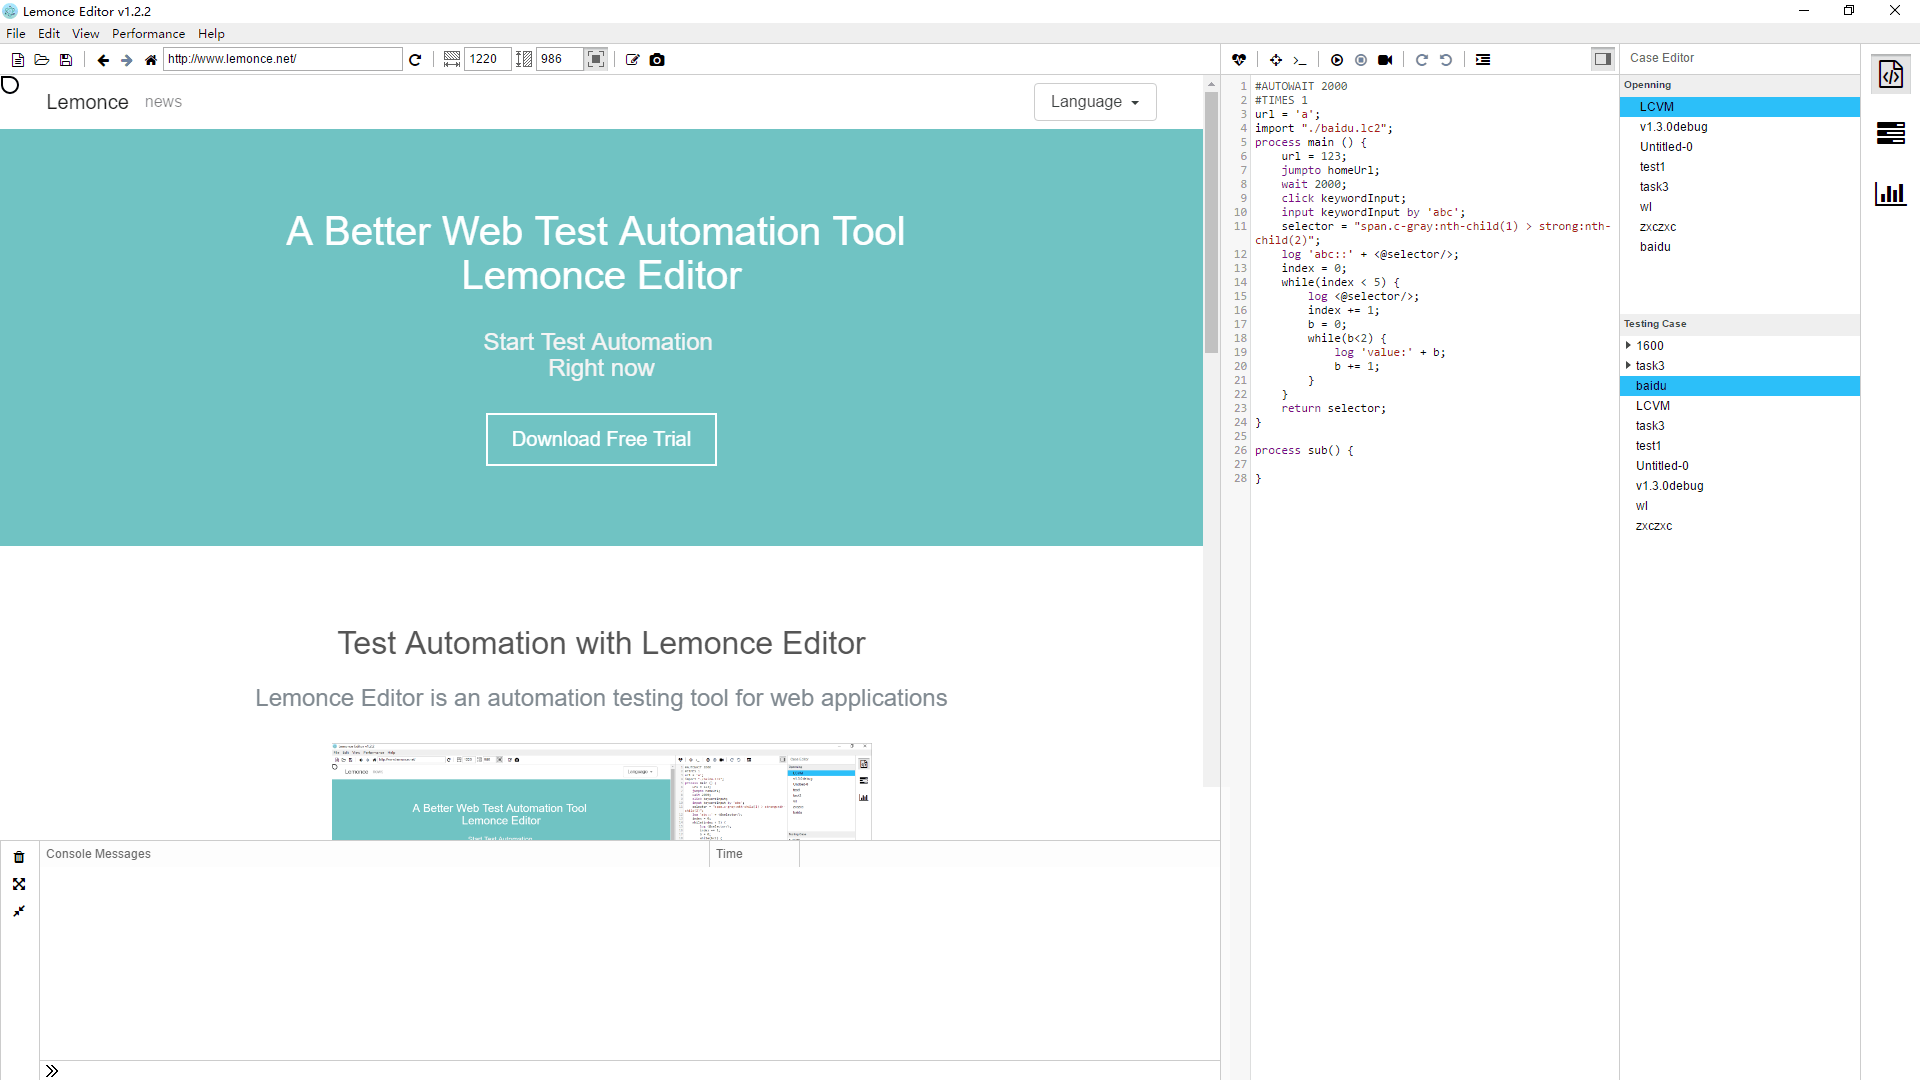1920x1080 pixels.
Task: Start recording with the video camera icon
Action: click(x=1385, y=60)
